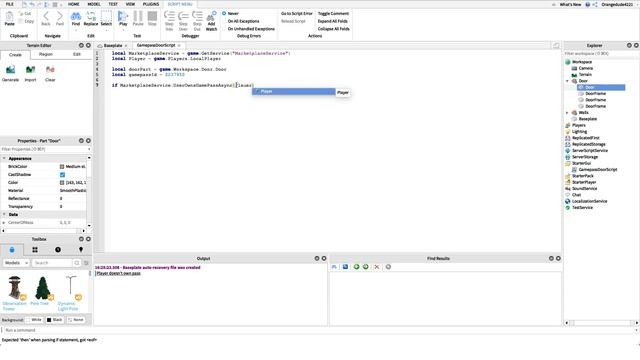Click Find Results previous green arrow

[356, 267]
